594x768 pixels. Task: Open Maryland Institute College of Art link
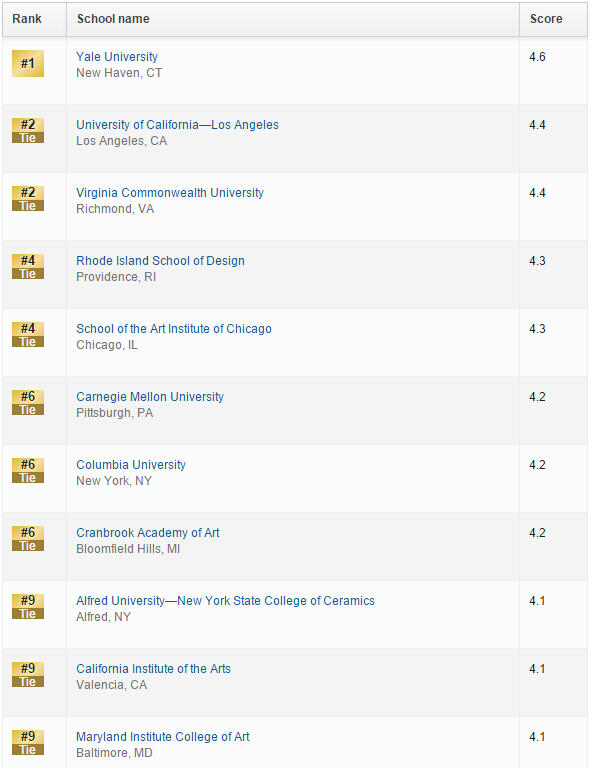tap(163, 737)
